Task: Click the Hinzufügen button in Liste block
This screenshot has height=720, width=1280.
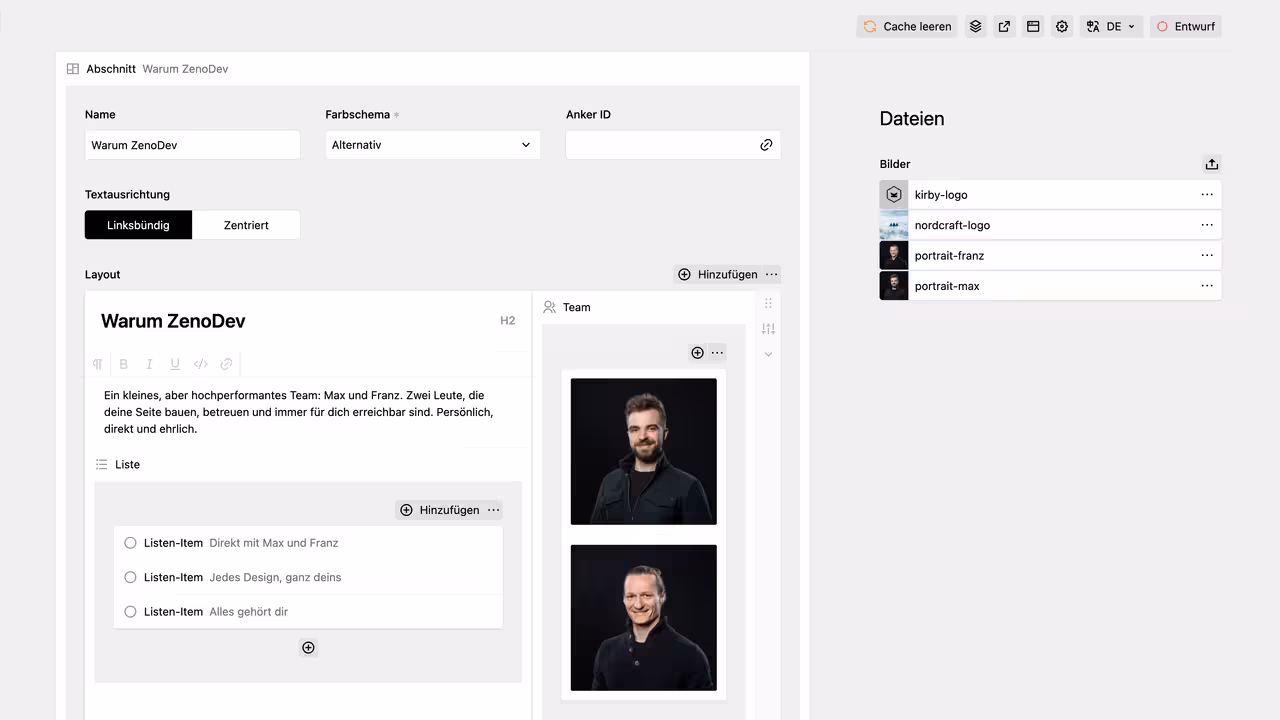Action: (x=440, y=510)
